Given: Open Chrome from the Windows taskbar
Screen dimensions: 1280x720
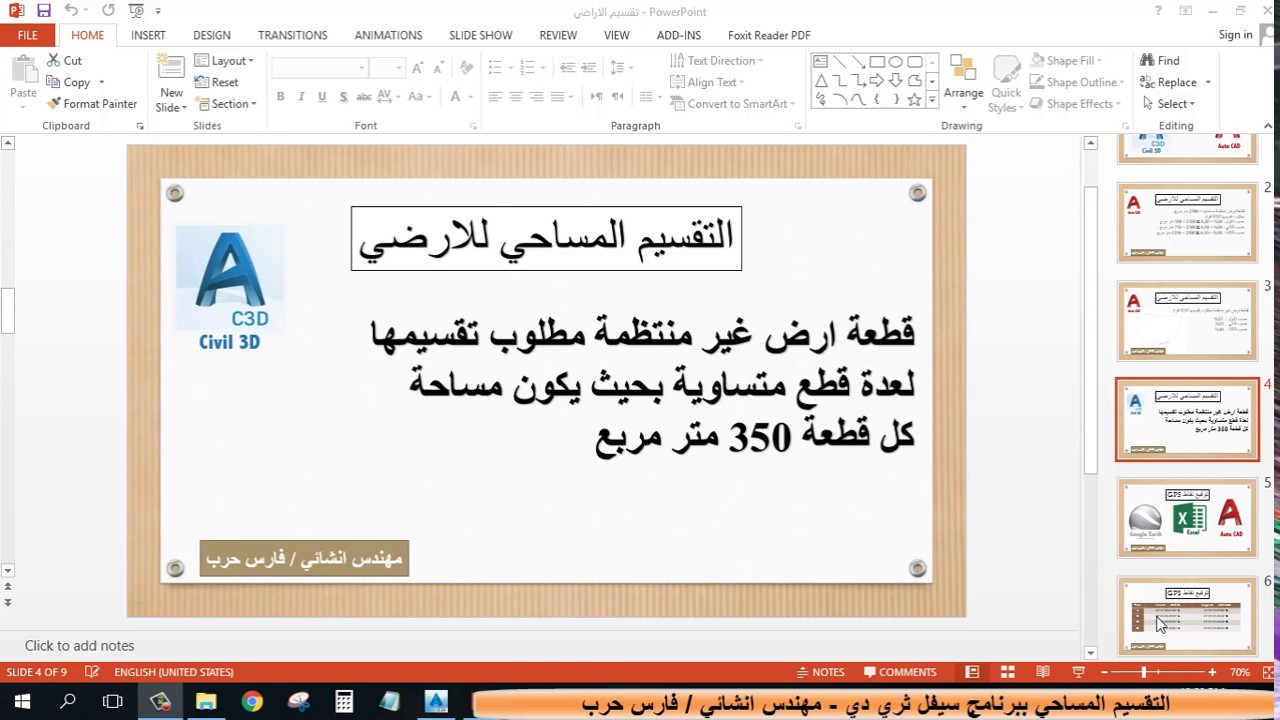Looking at the screenshot, I should [x=251, y=702].
